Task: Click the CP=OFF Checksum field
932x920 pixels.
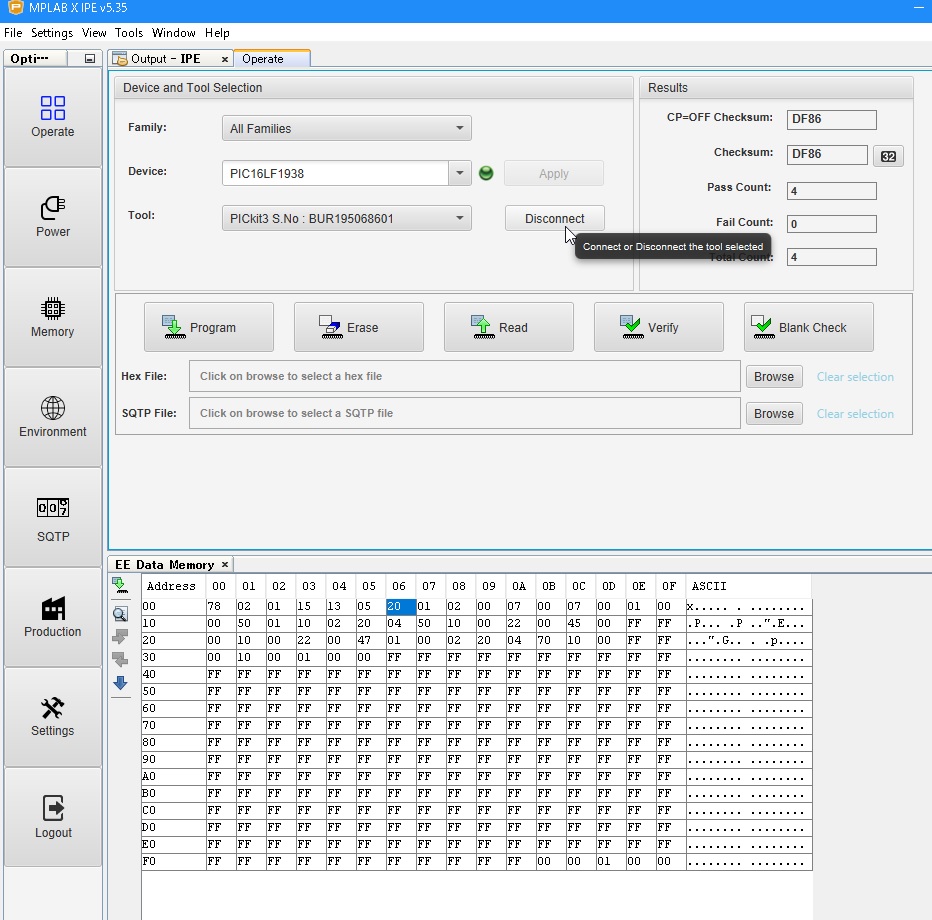Action: click(x=831, y=119)
